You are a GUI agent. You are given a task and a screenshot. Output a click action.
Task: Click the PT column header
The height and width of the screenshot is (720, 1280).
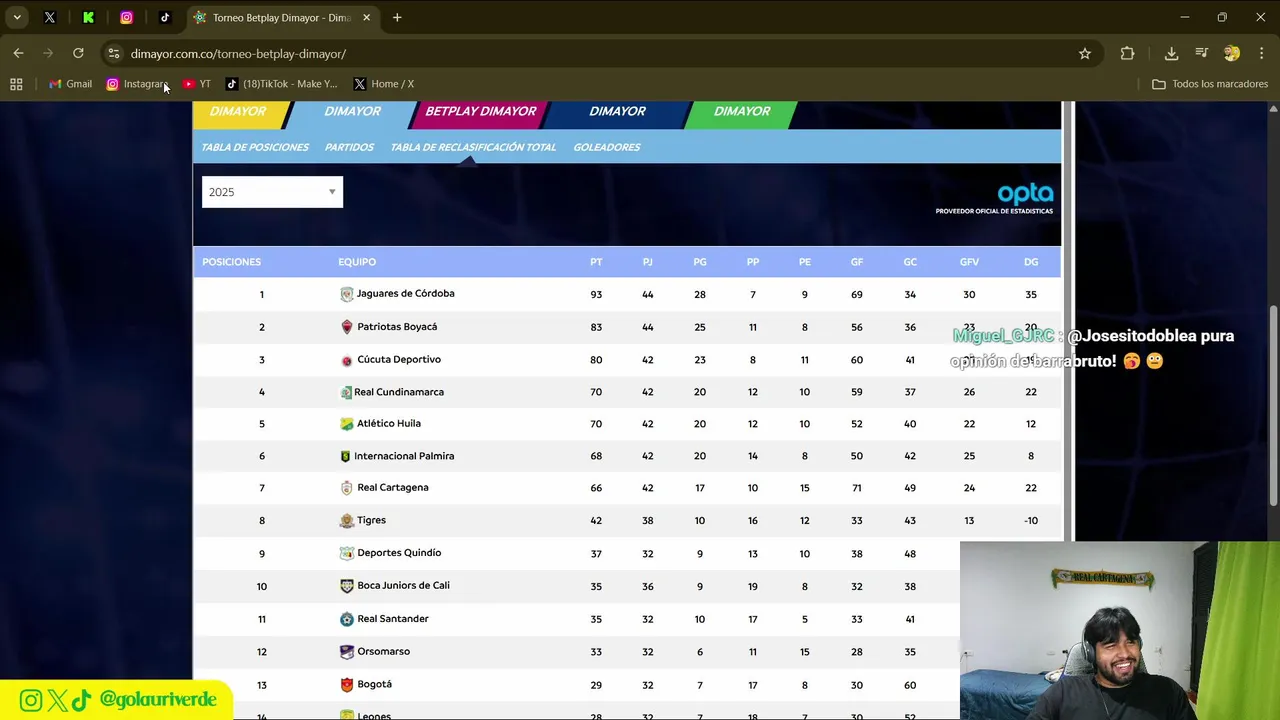(596, 262)
